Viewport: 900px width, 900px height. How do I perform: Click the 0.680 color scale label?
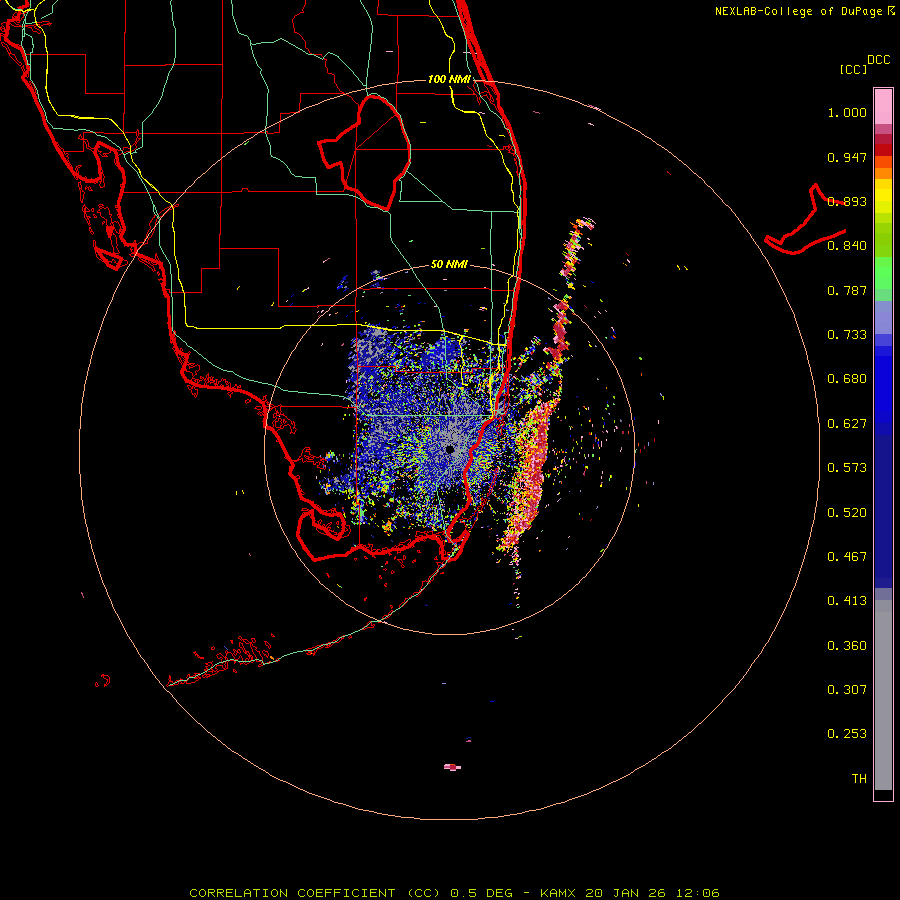point(847,379)
